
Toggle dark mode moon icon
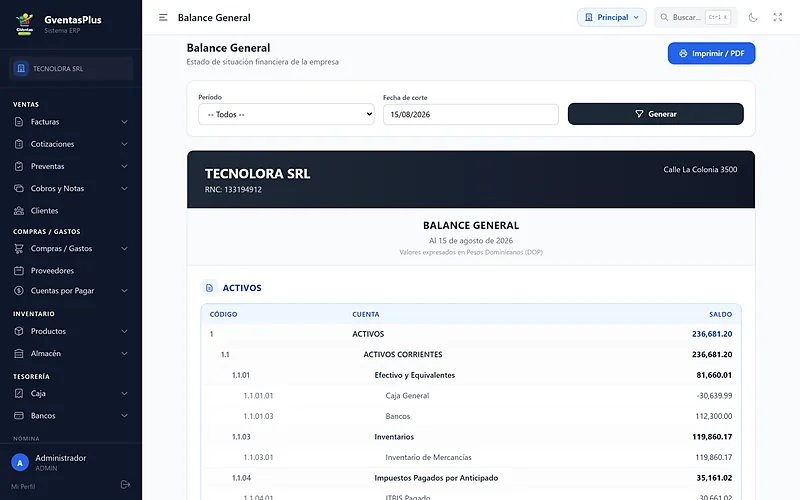click(x=753, y=17)
